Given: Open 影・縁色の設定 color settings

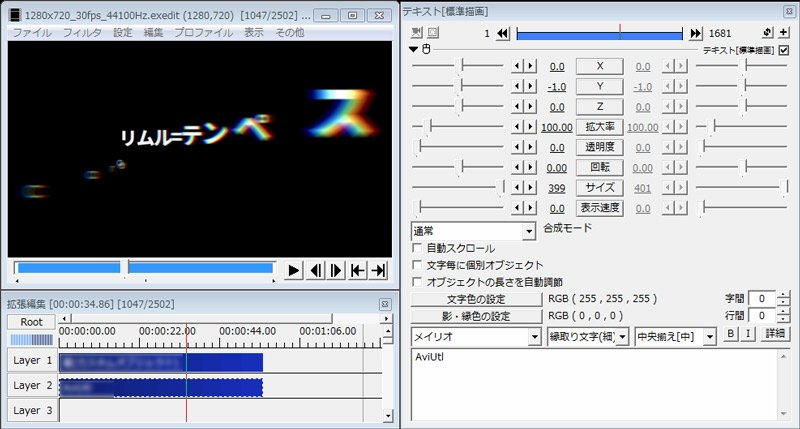Looking at the screenshot, I should pos(476,316).
